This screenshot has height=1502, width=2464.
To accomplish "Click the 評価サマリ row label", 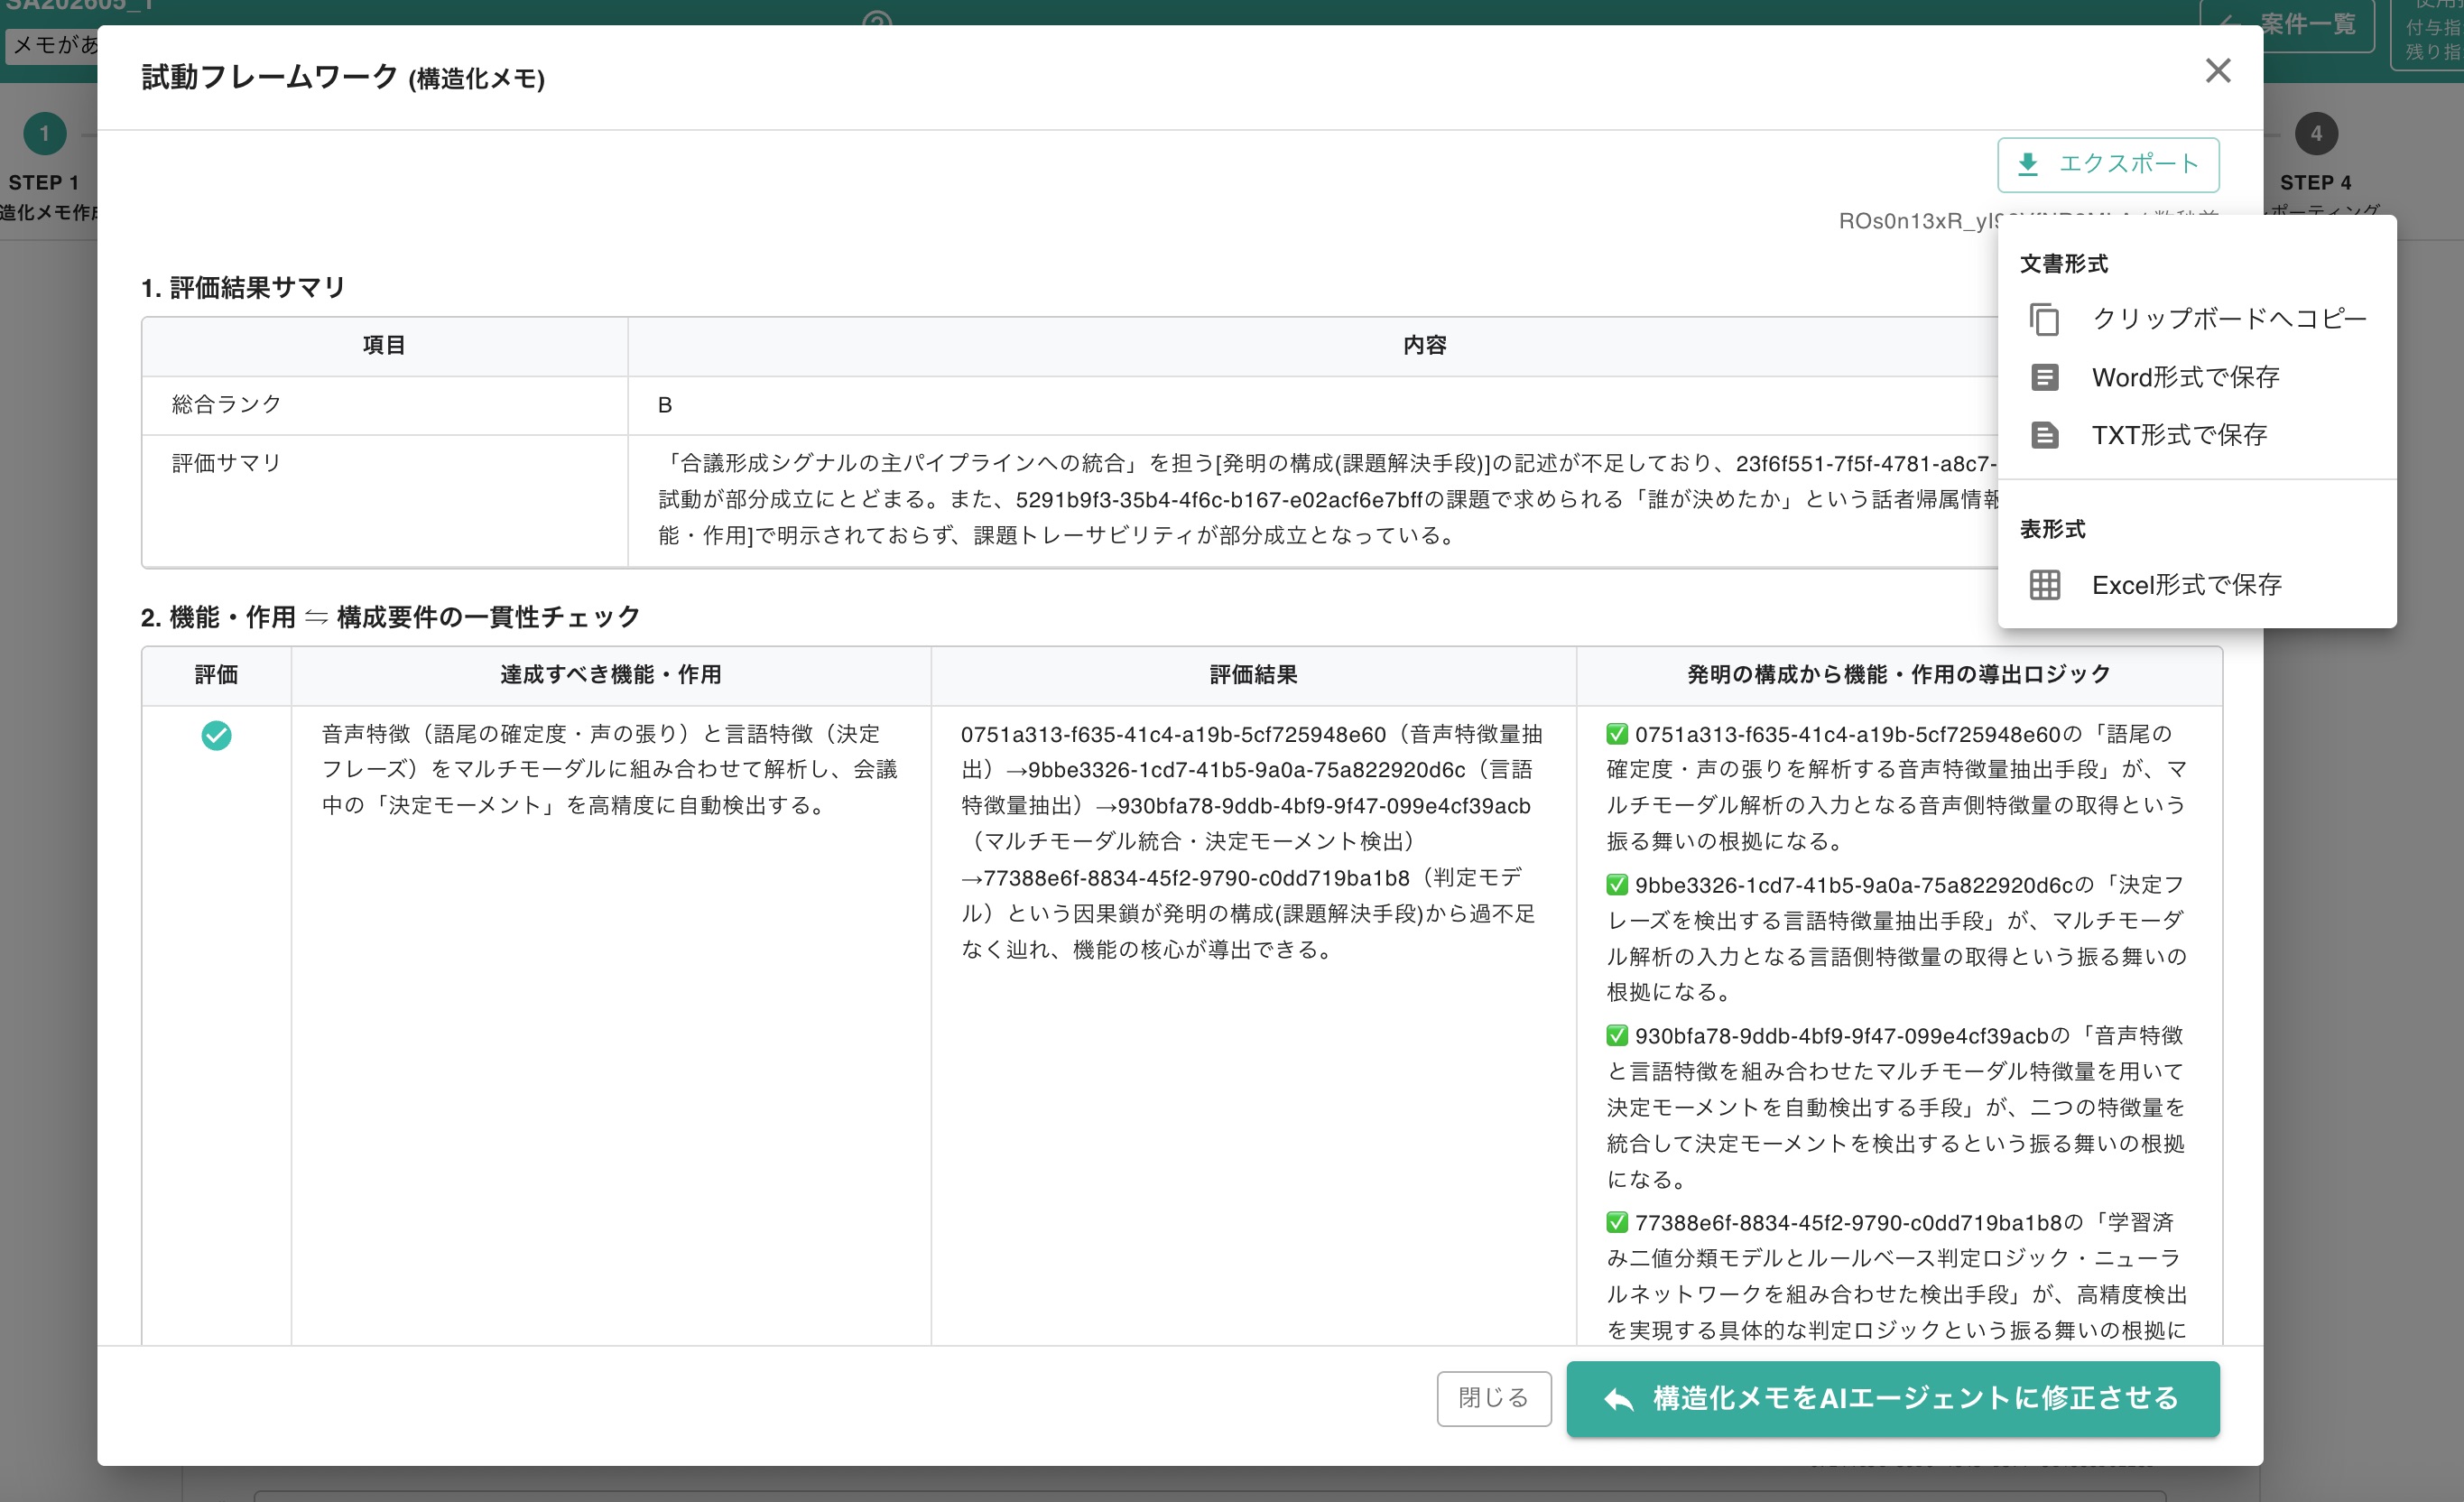I will pyautogui.click(x=226, y=463).
